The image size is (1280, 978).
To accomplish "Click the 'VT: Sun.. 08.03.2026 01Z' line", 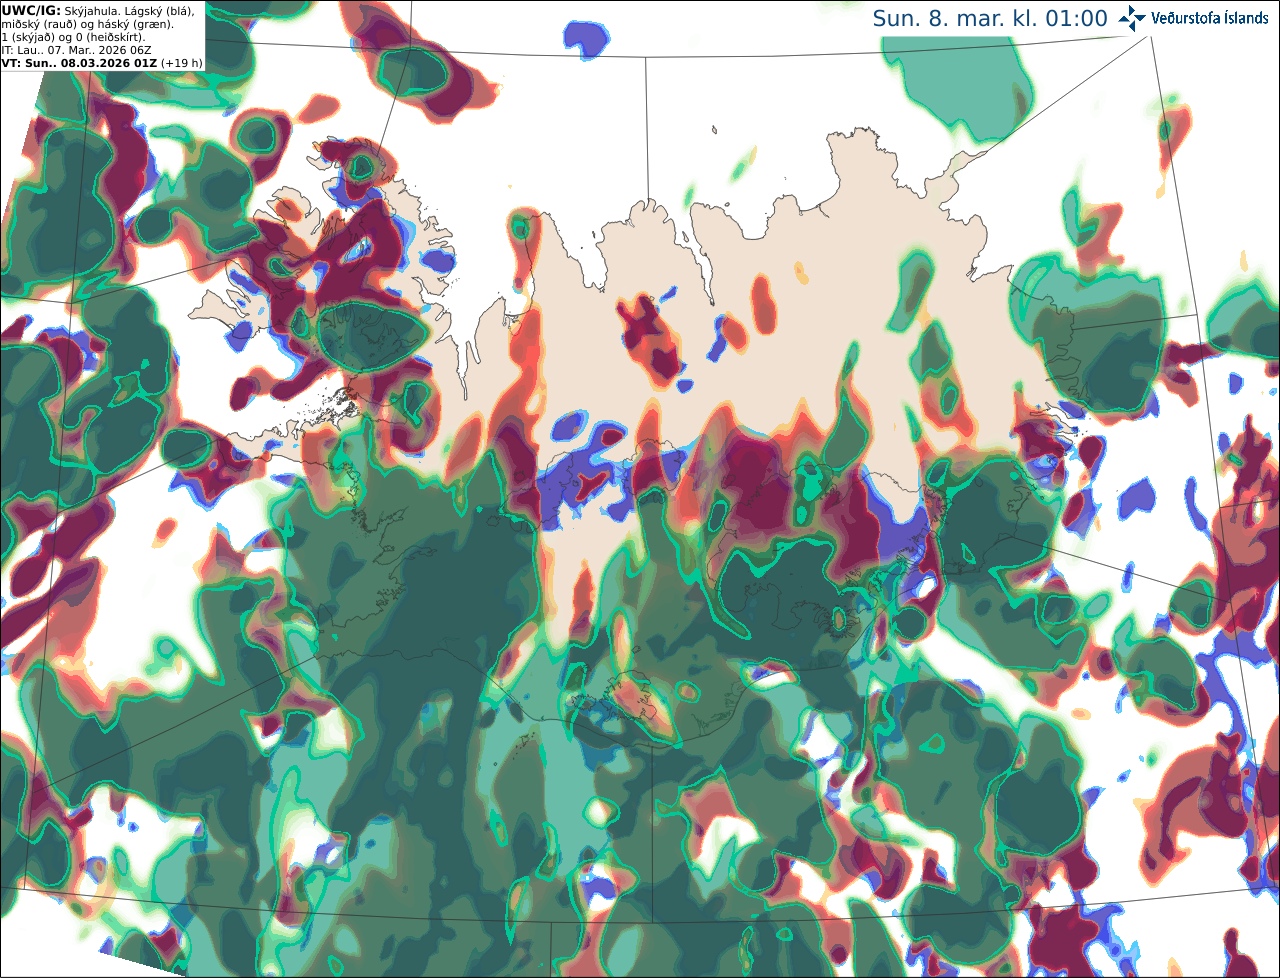I will (x=80, y=62).
